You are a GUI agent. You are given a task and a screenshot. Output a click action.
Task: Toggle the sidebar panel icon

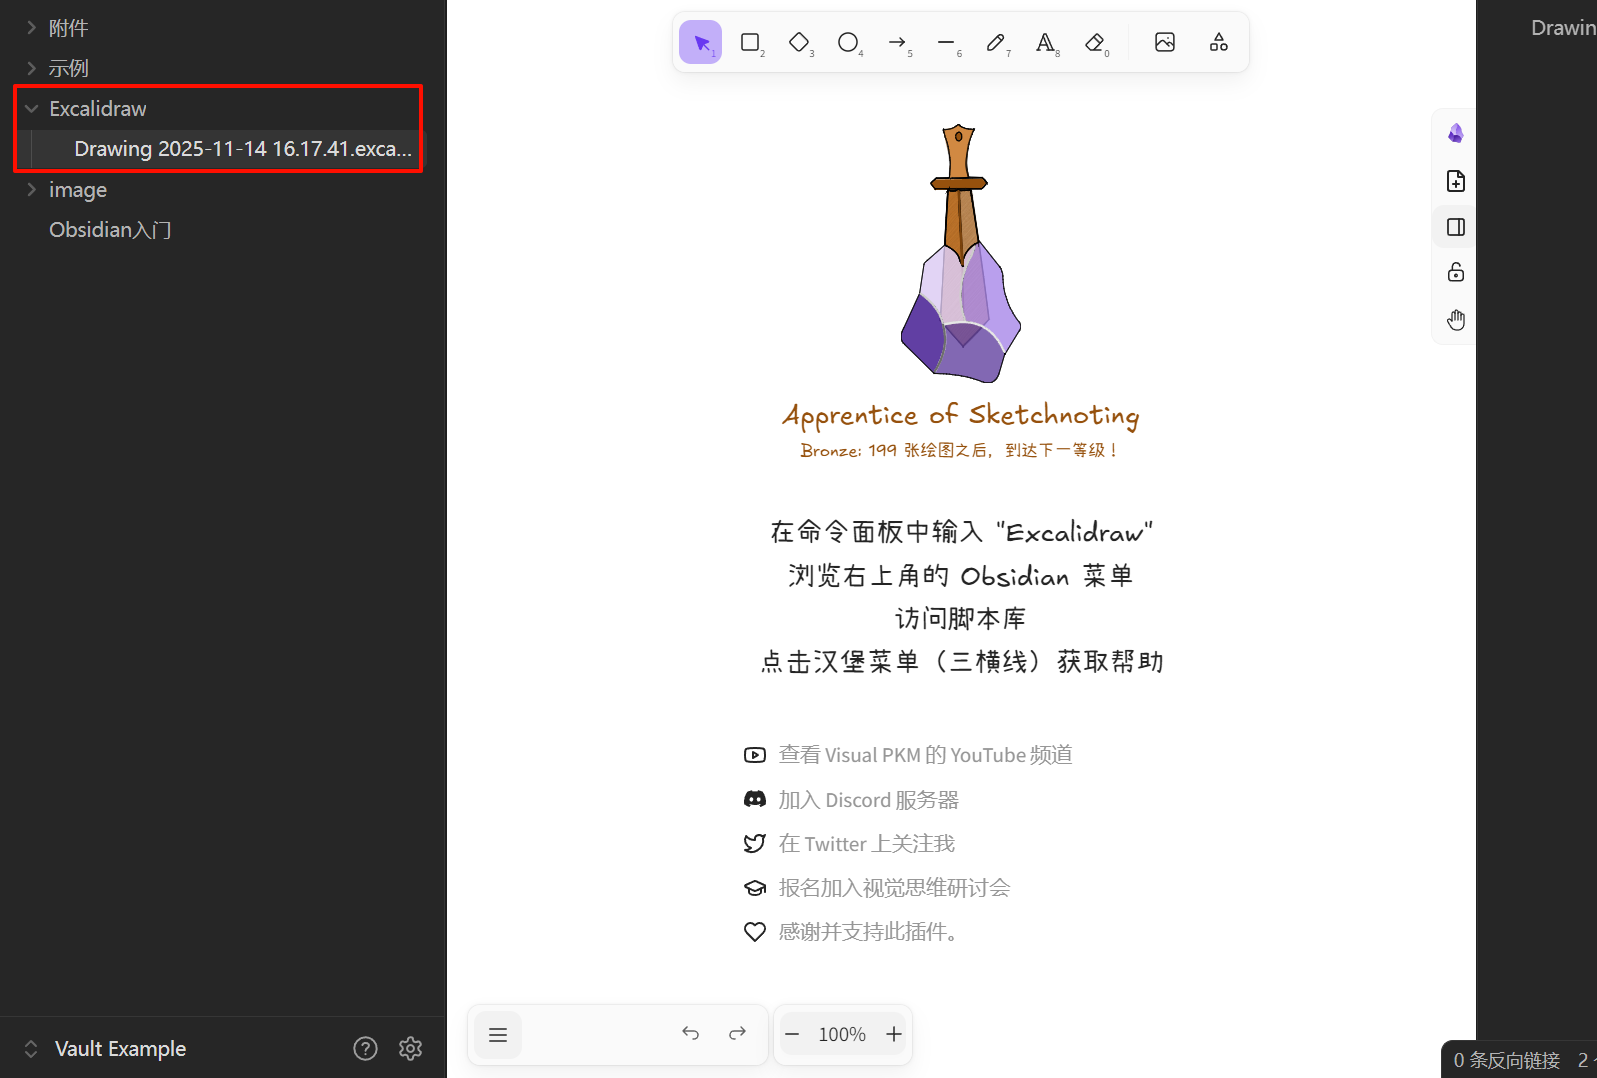[1456, 227]
